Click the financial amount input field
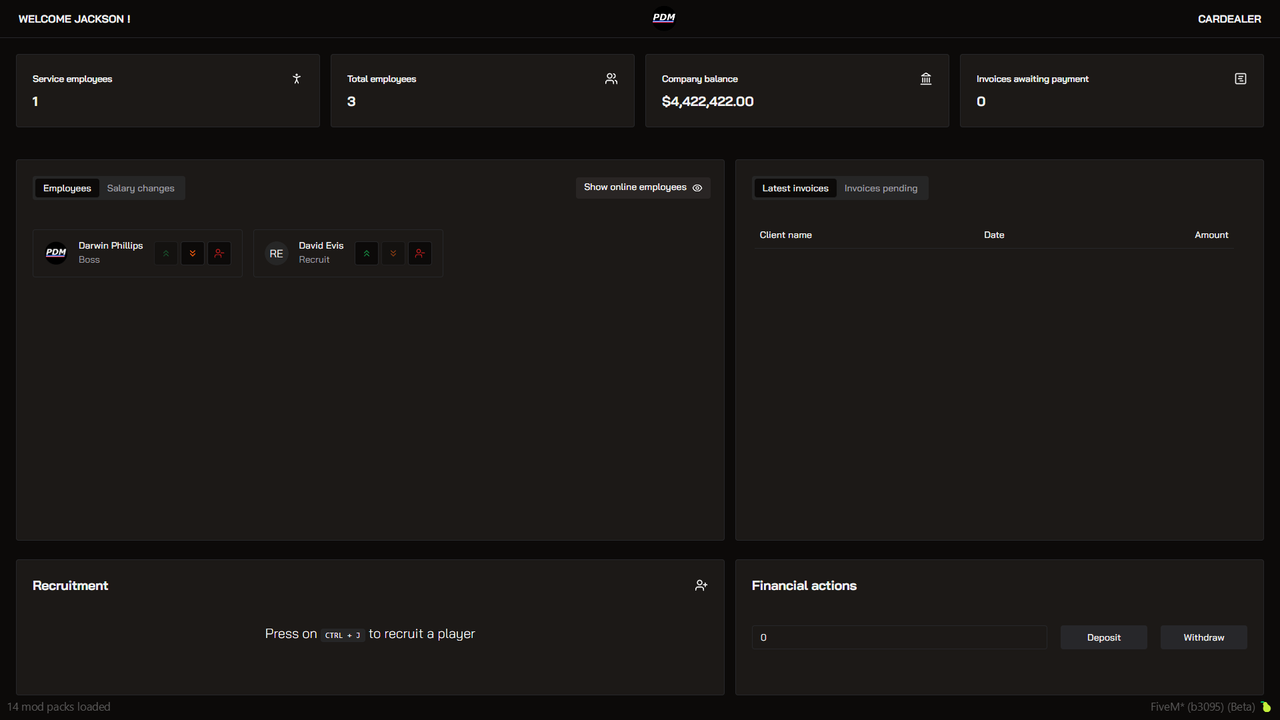 pyautogui.click(x=899, y=637)
